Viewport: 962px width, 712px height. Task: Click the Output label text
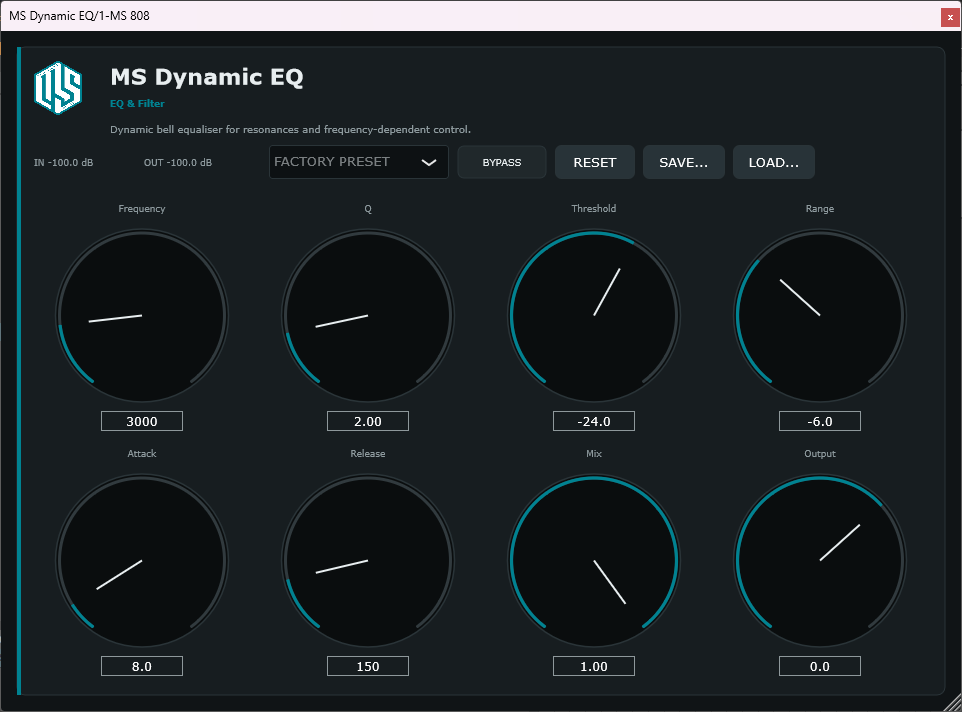[x=820, y=454]
